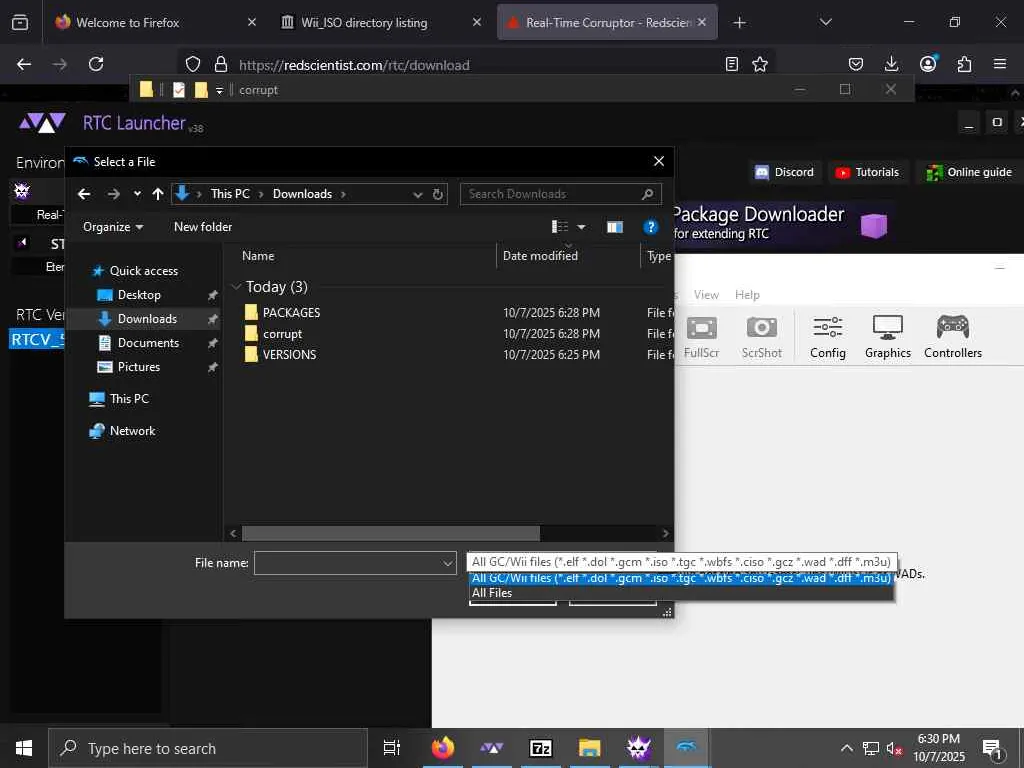Image resolution: width=1024 pixels, height=768 pixels.
Task: Refresh the Downloads folder listing
Action: [x=438, y=194]
